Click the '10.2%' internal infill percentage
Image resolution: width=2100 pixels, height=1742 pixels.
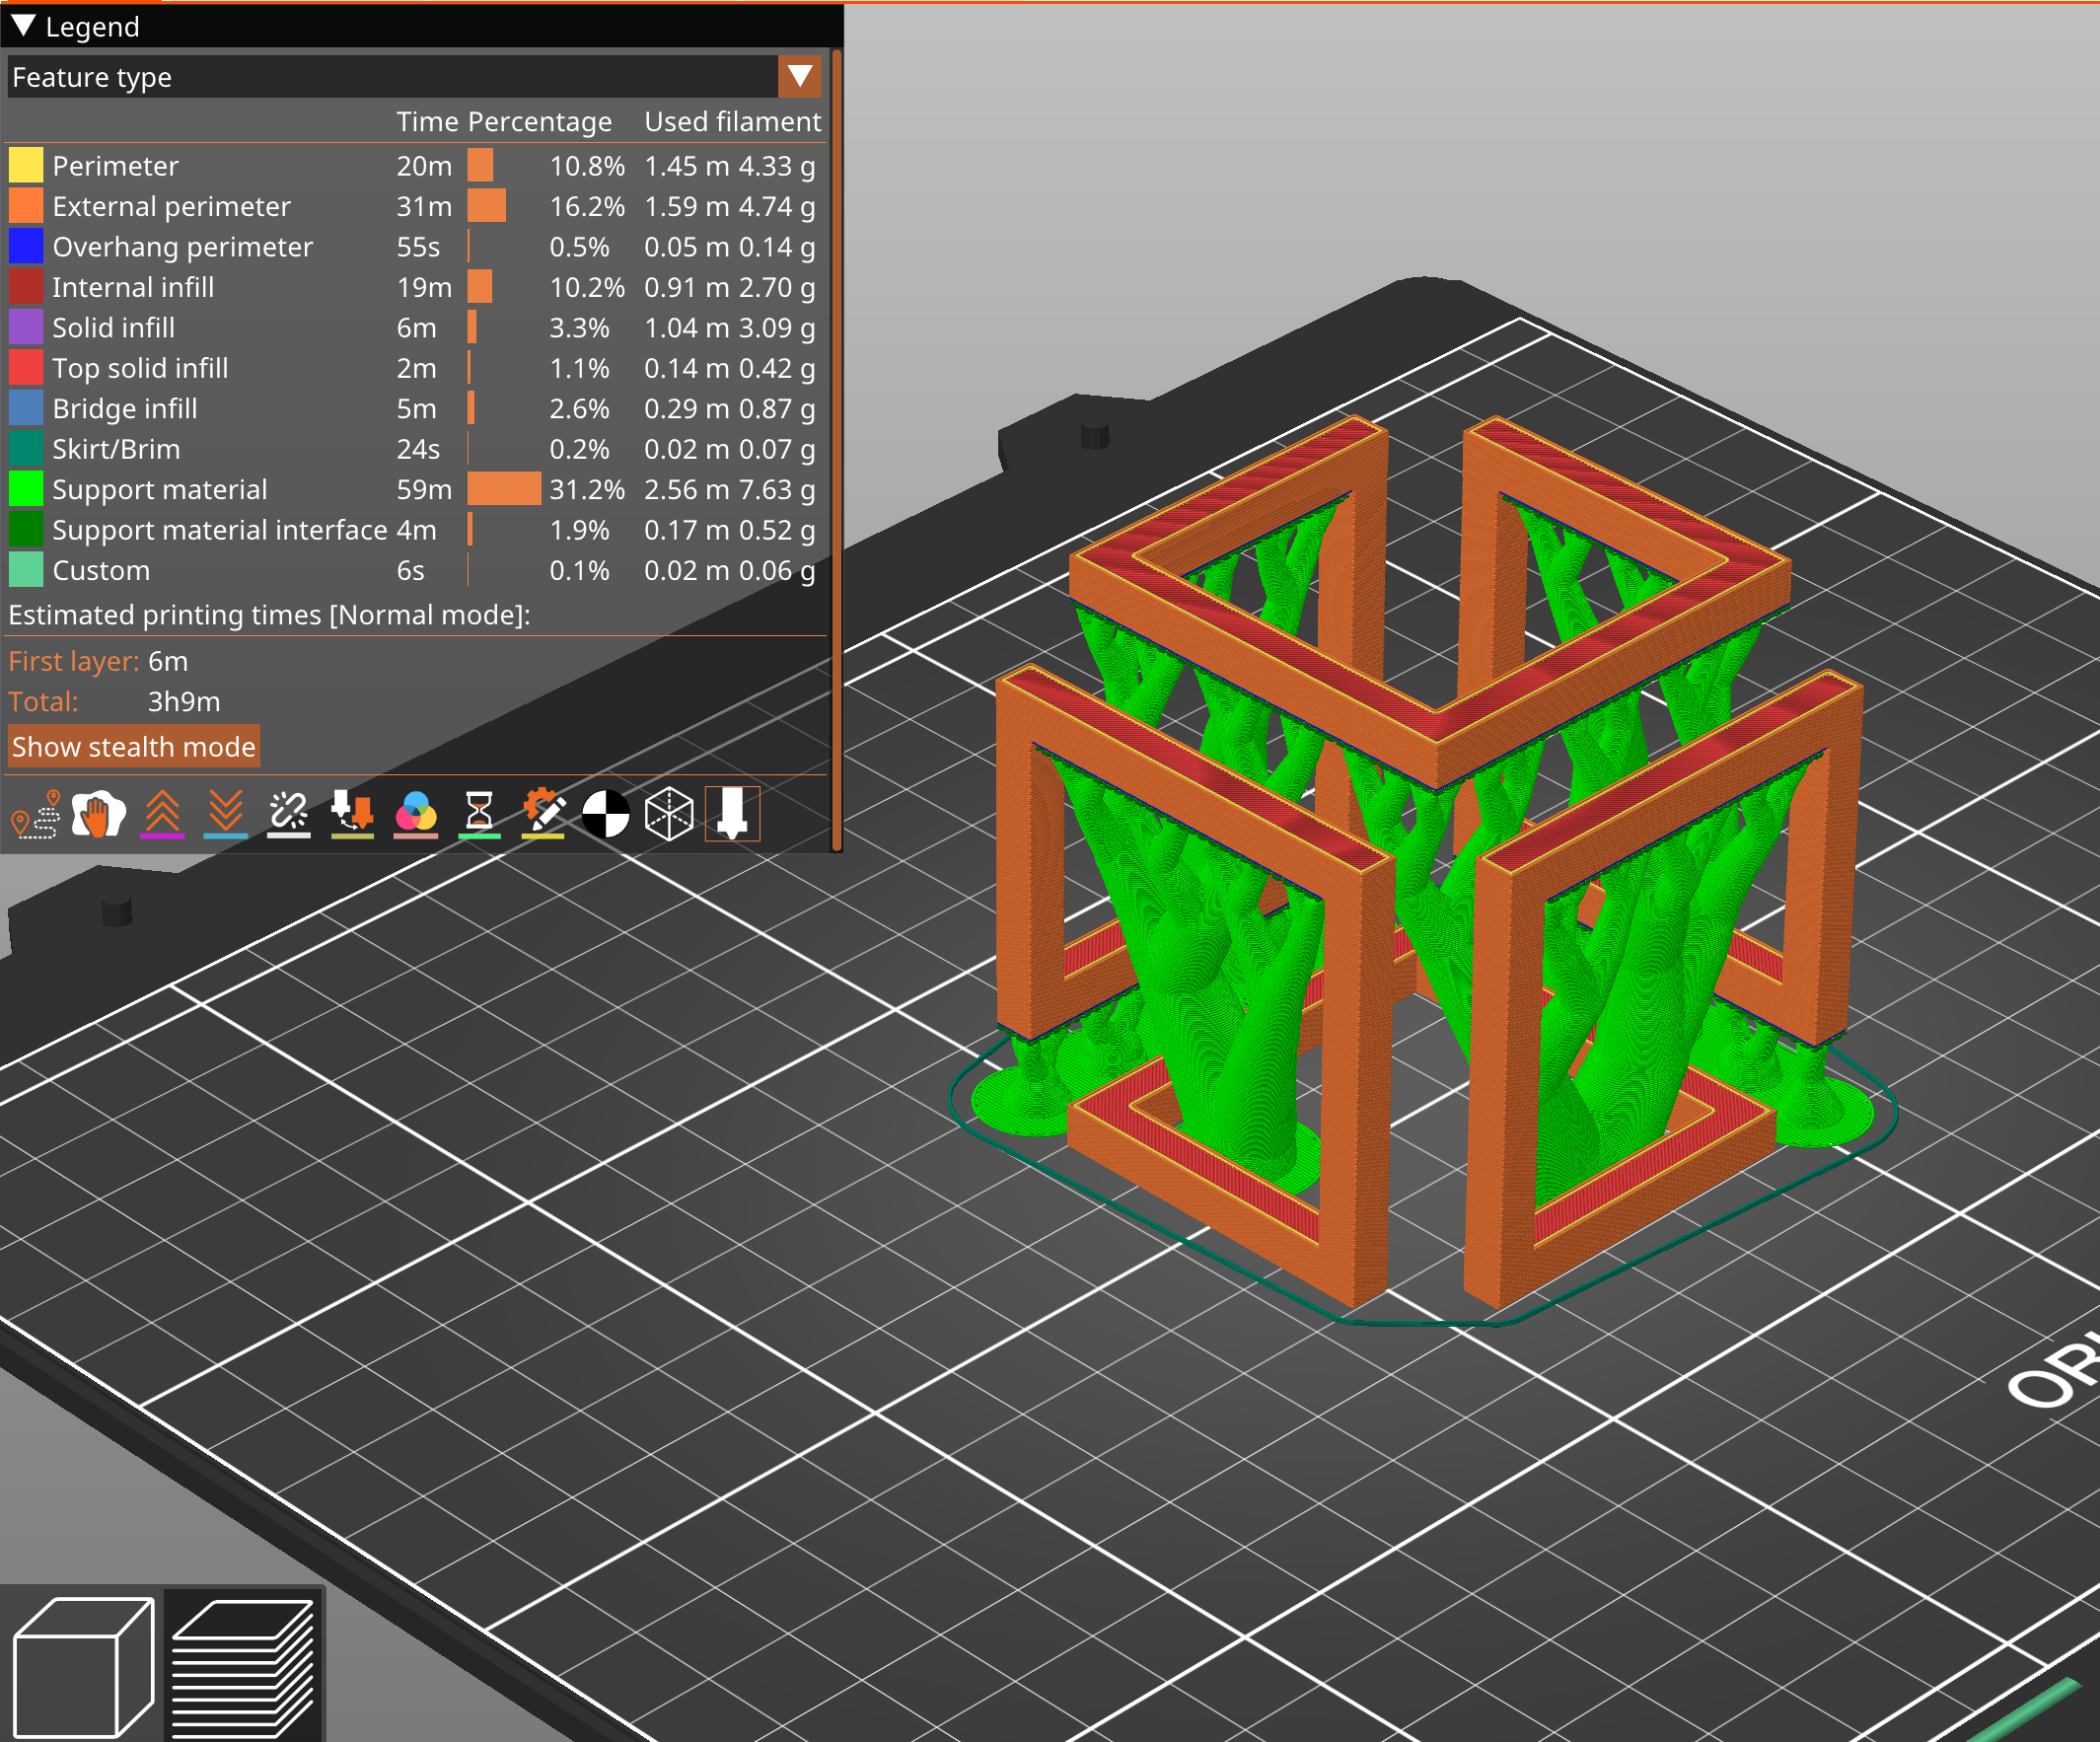[587, 287]
